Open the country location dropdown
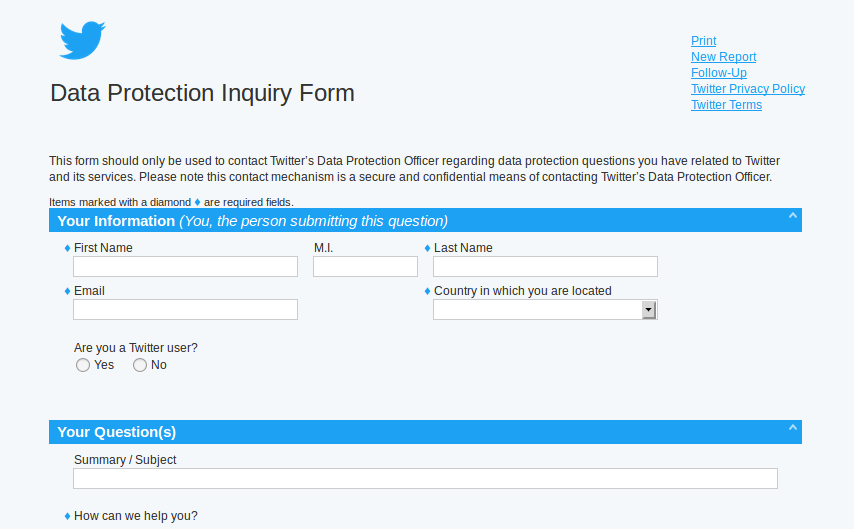 tap(648, 310)
